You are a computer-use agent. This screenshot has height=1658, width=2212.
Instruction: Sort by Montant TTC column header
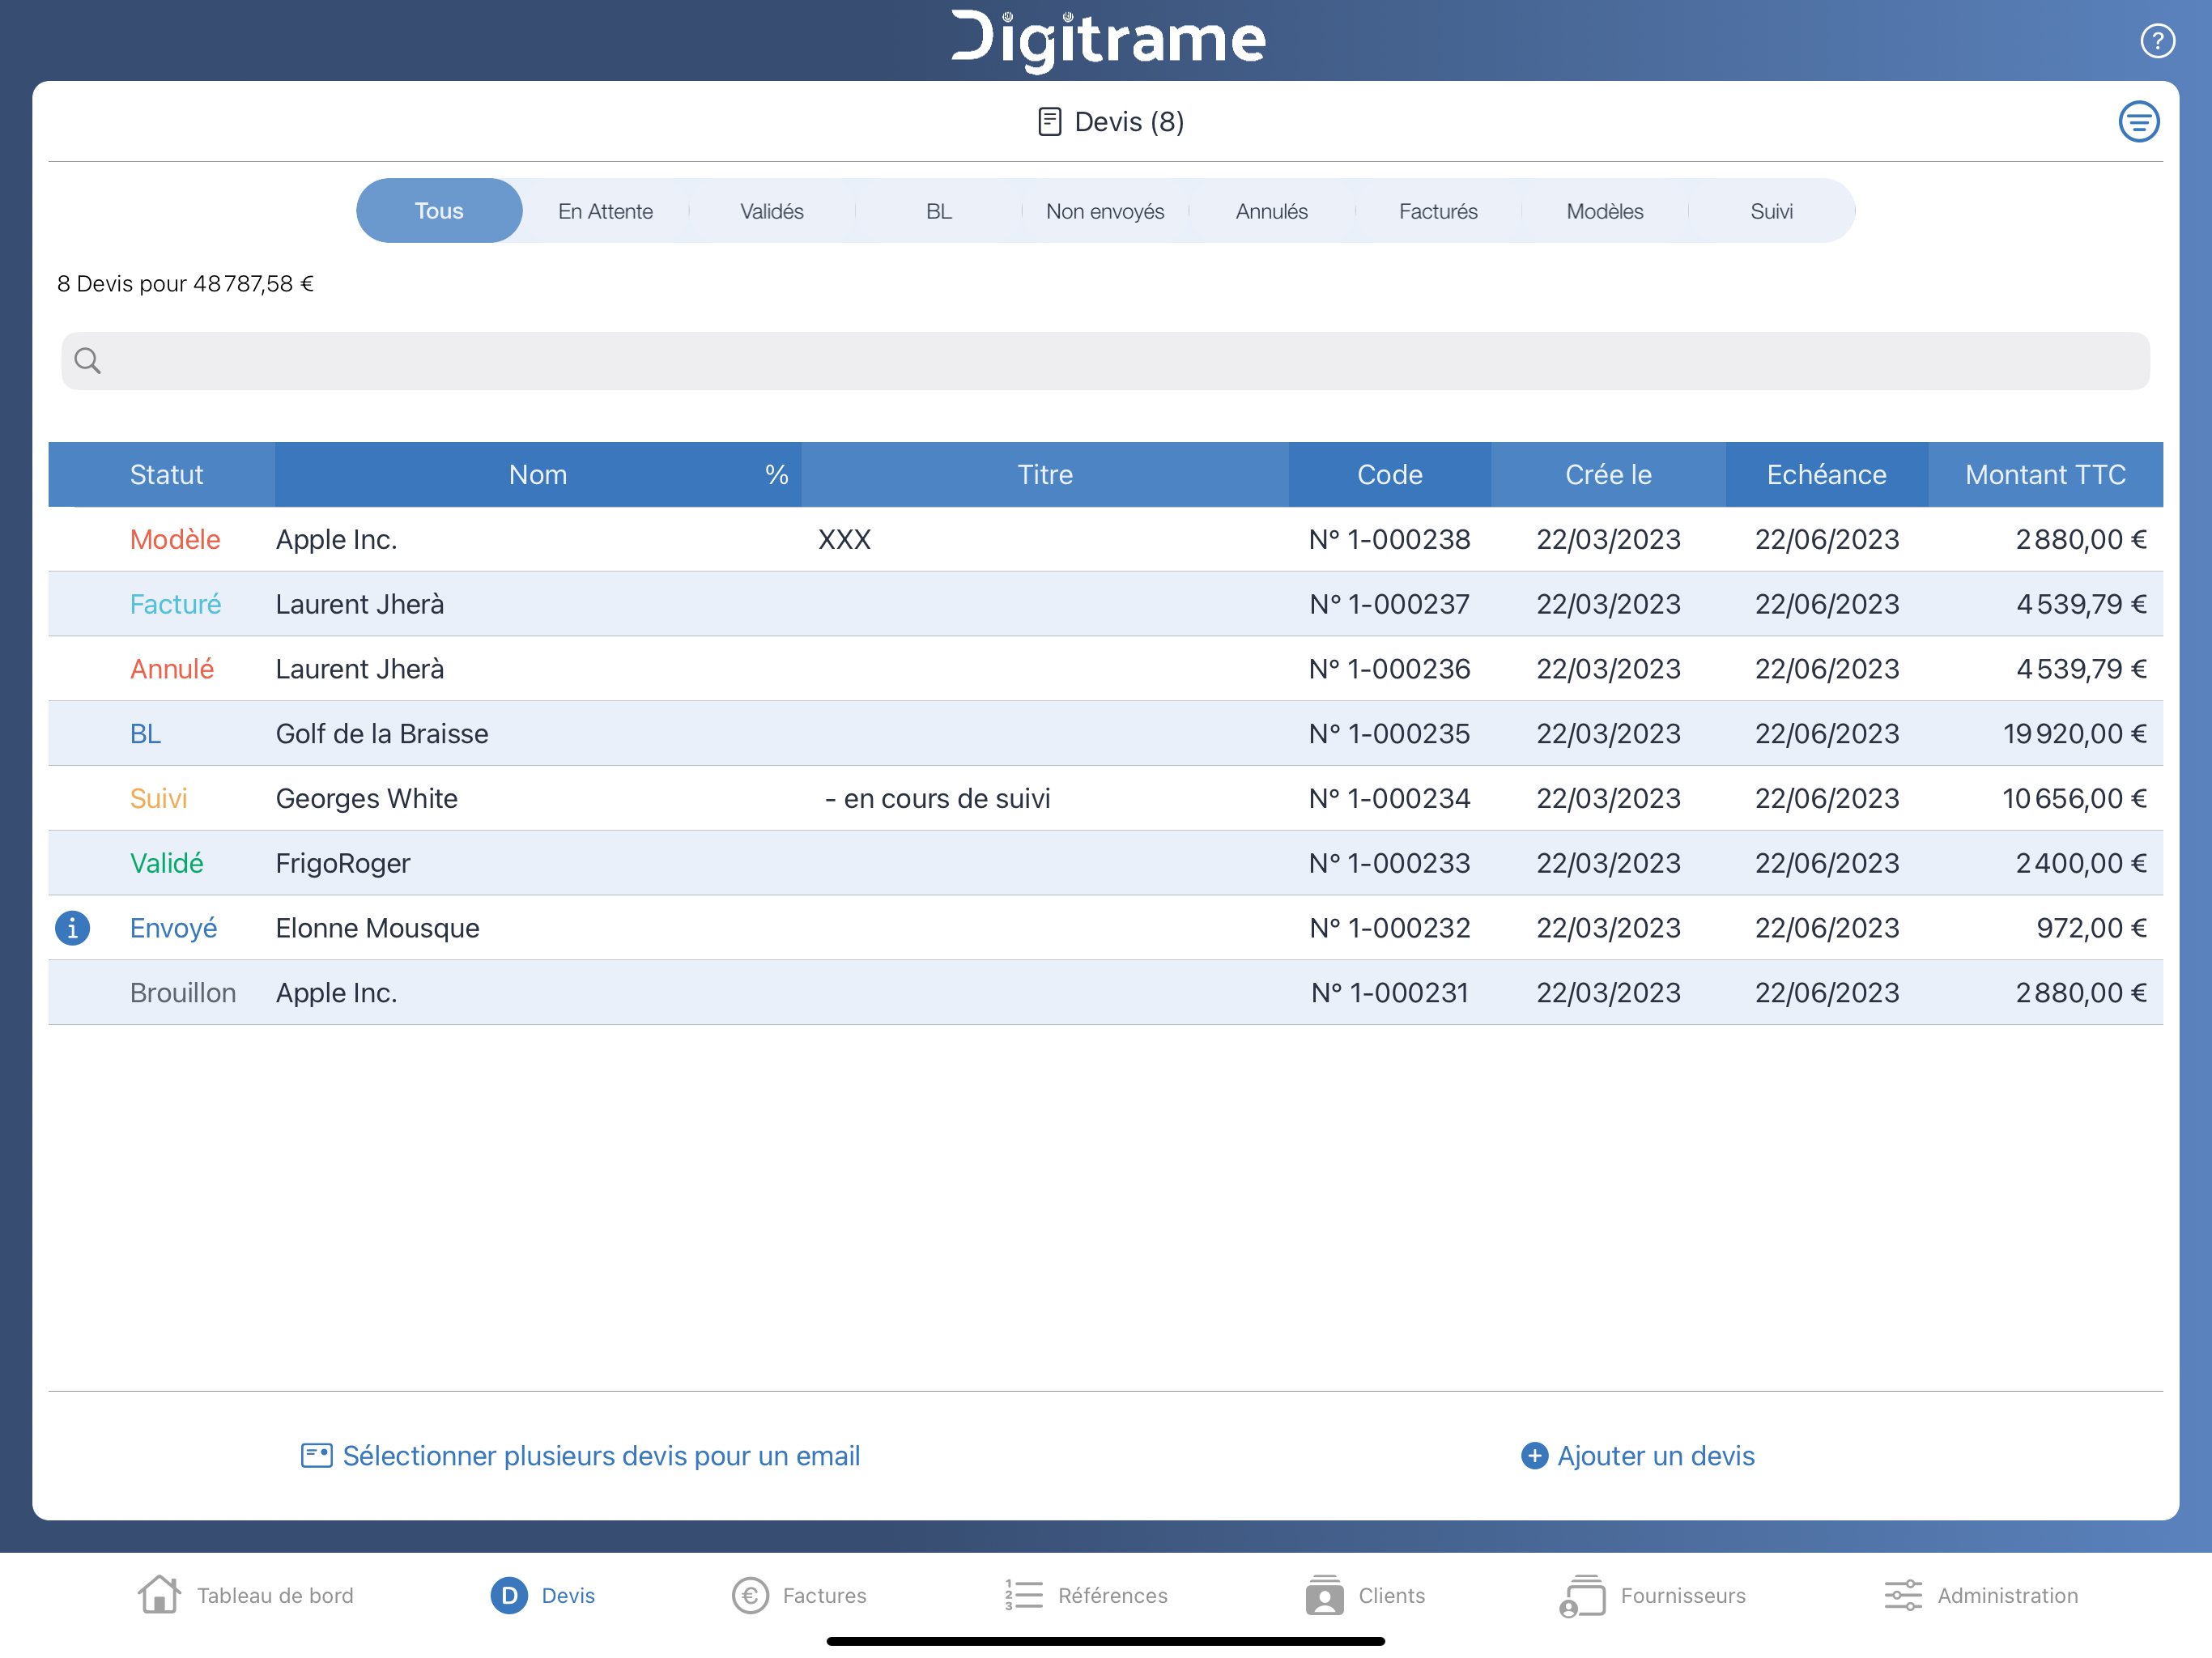[2046, 474]
